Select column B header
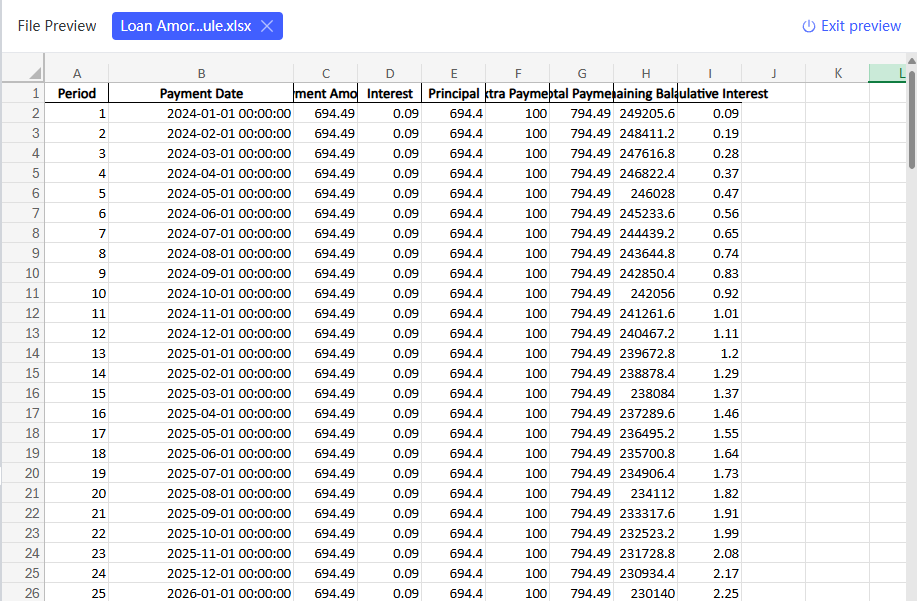Image resolution: width=917 pixels, height=601 pixels. (201, 73)
